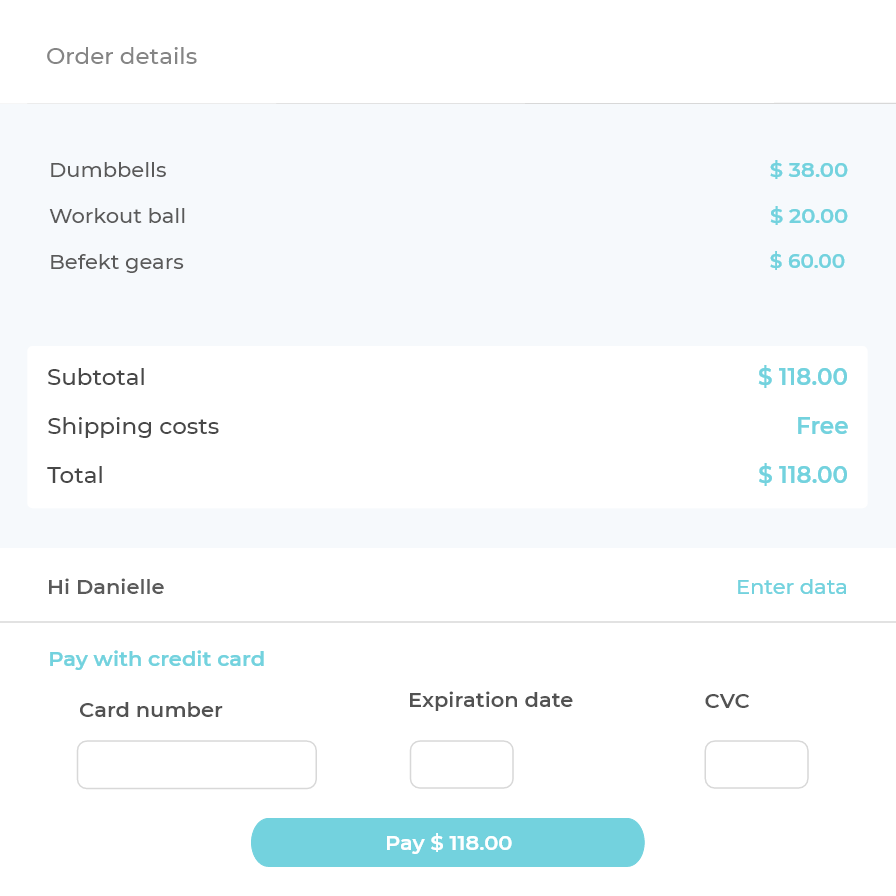Select the Dumbbells order item

click(108, 170)
